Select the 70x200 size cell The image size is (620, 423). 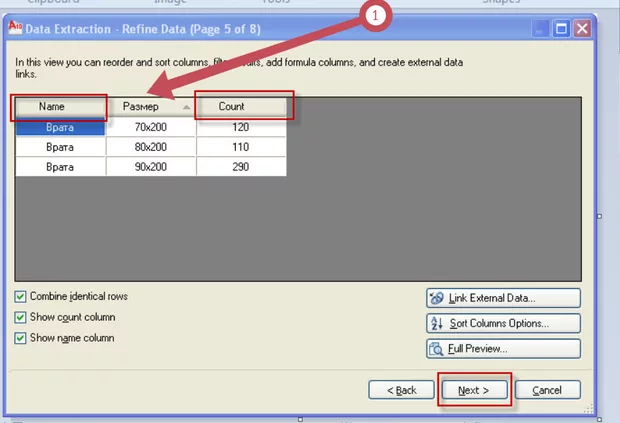(151, 127)
